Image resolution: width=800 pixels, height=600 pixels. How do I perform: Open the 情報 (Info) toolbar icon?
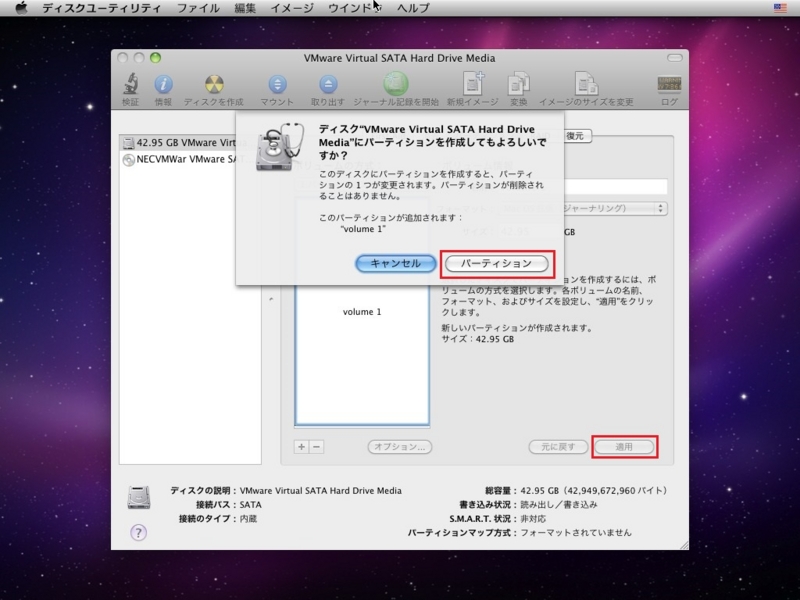point(163,84)
